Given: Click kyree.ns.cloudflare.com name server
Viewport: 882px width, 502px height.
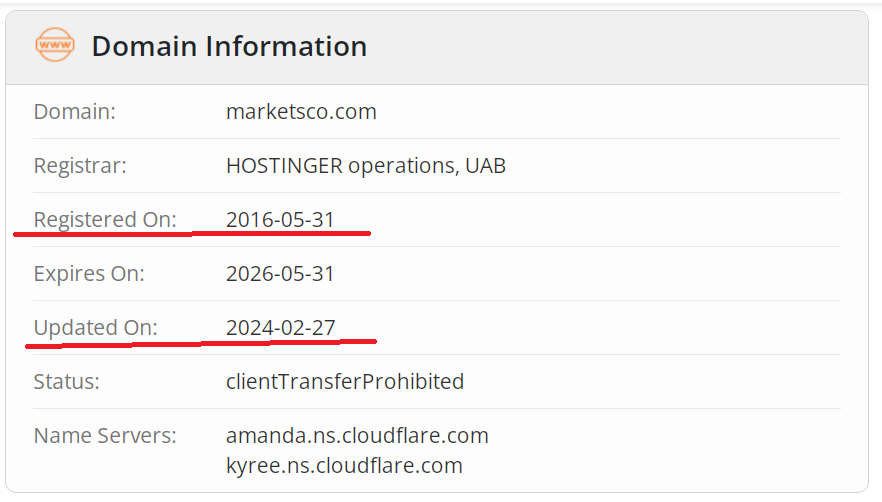Looking at the screenshot, I should [x=344, y=465].
